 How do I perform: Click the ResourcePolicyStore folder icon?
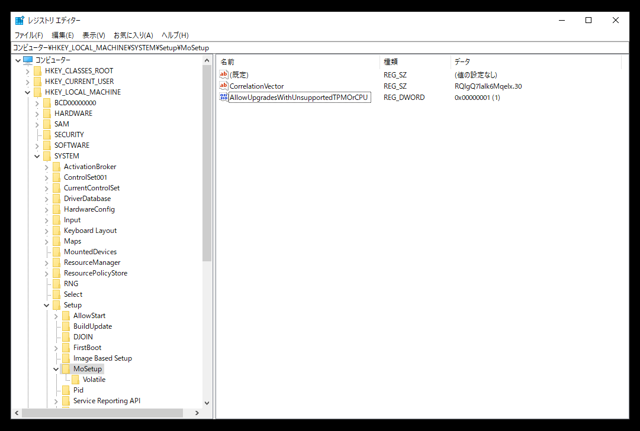tap(57, 273)
